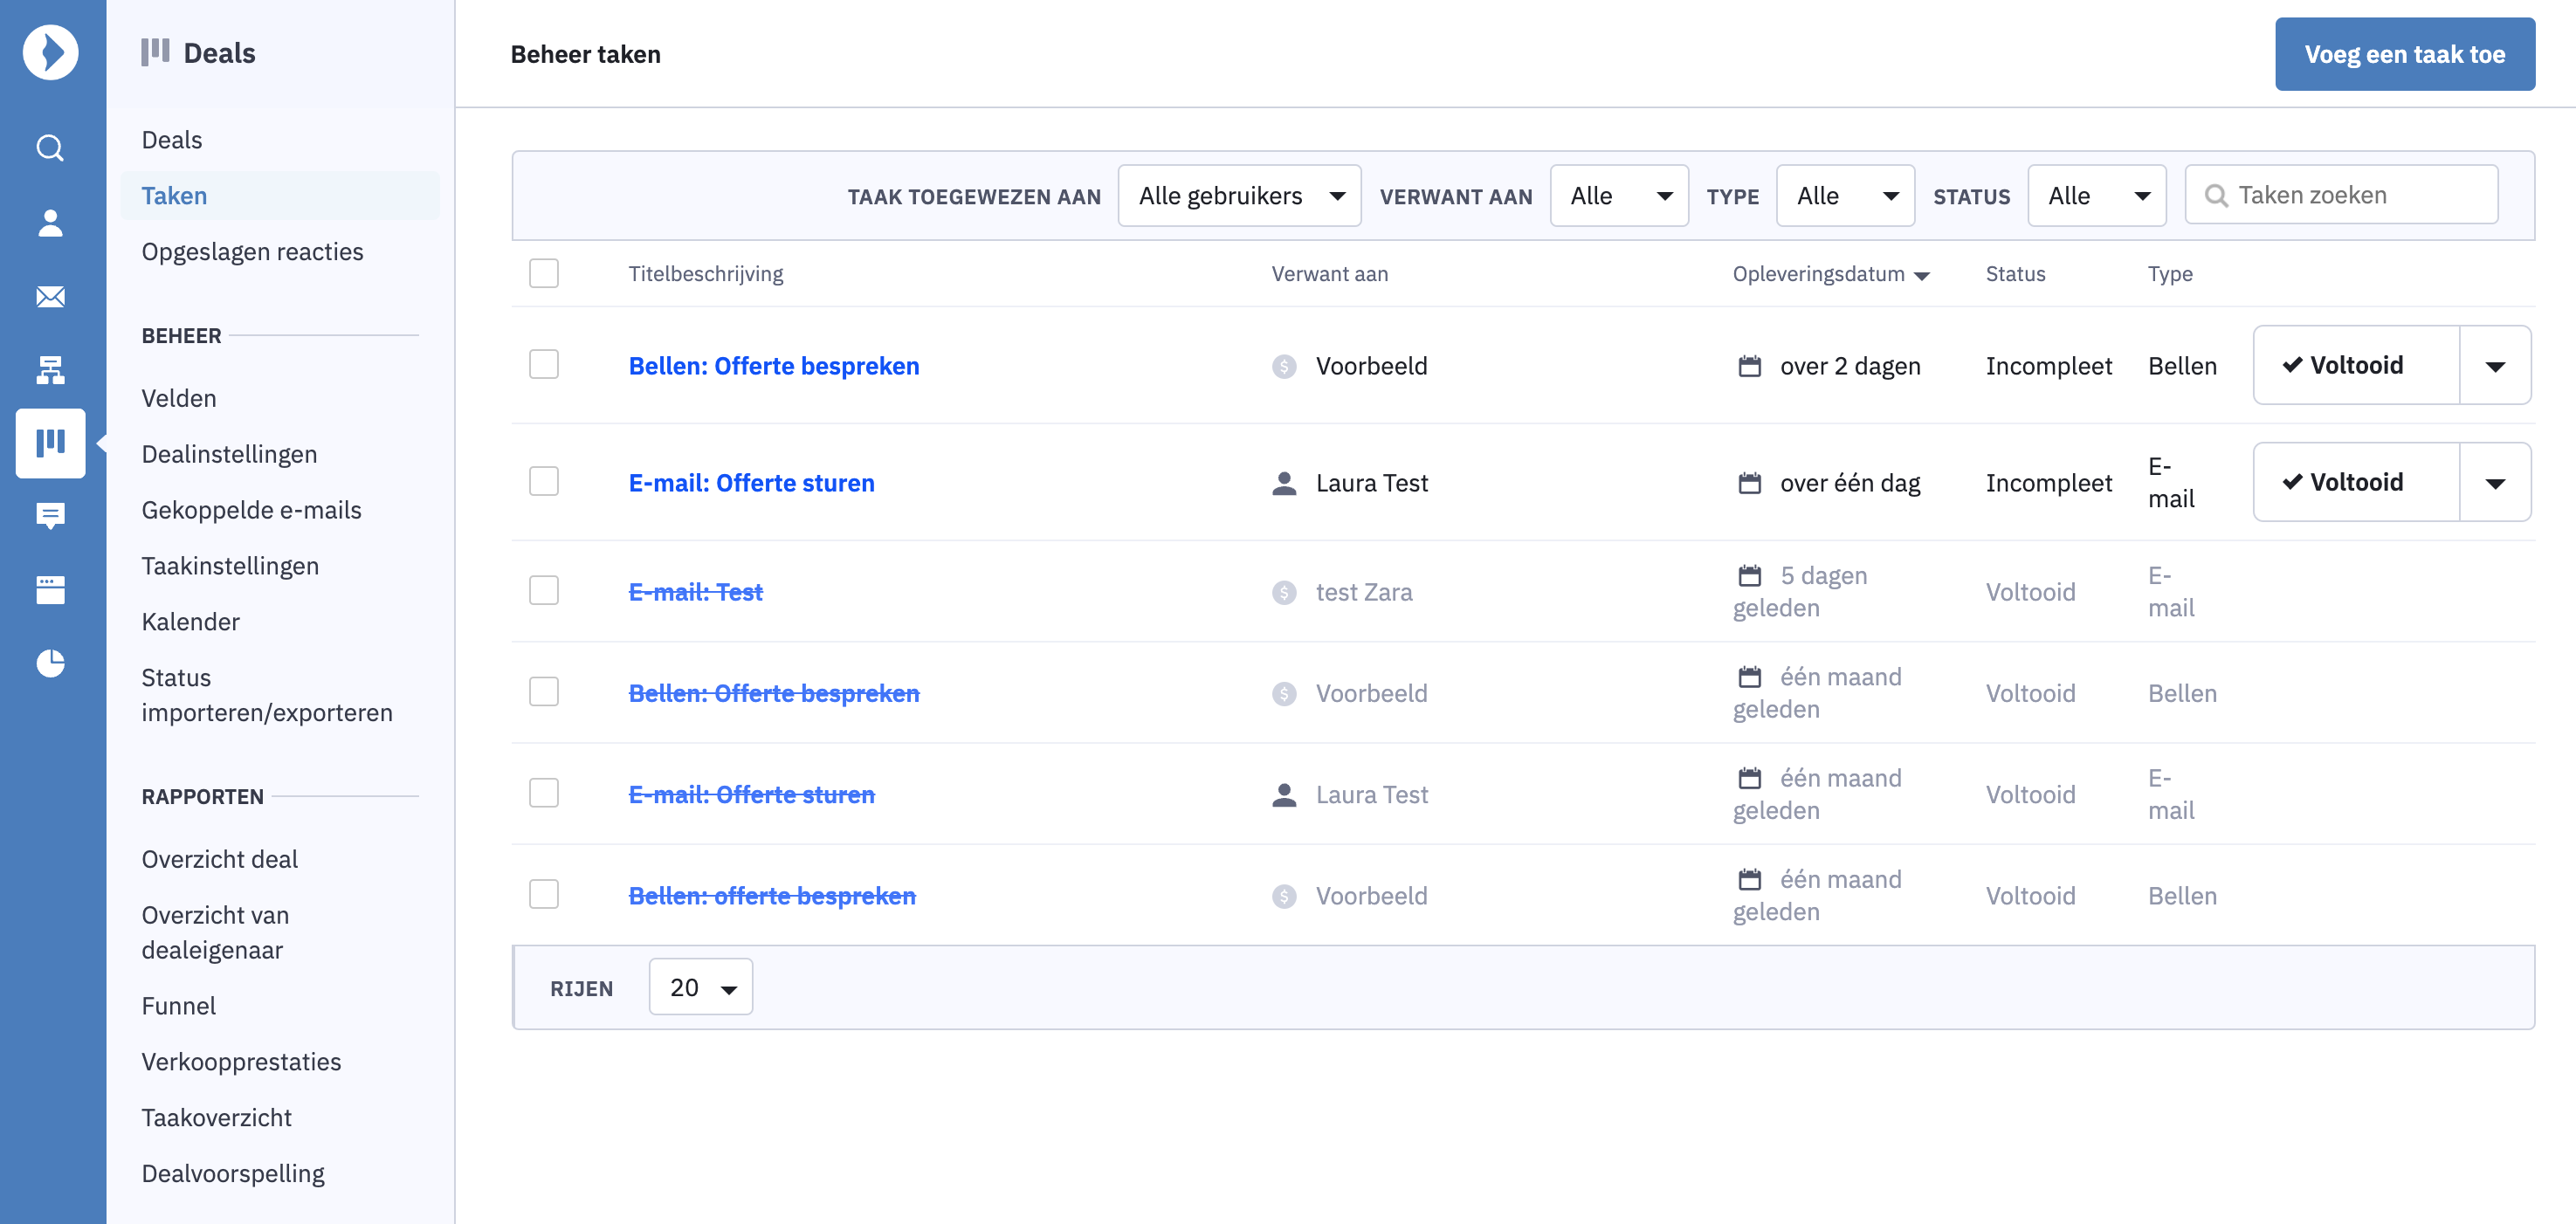Screen dimensions: 2576x1224
Task: Expand the arrow beside Voltooid for Bellen task
Action: point(2495,366)
